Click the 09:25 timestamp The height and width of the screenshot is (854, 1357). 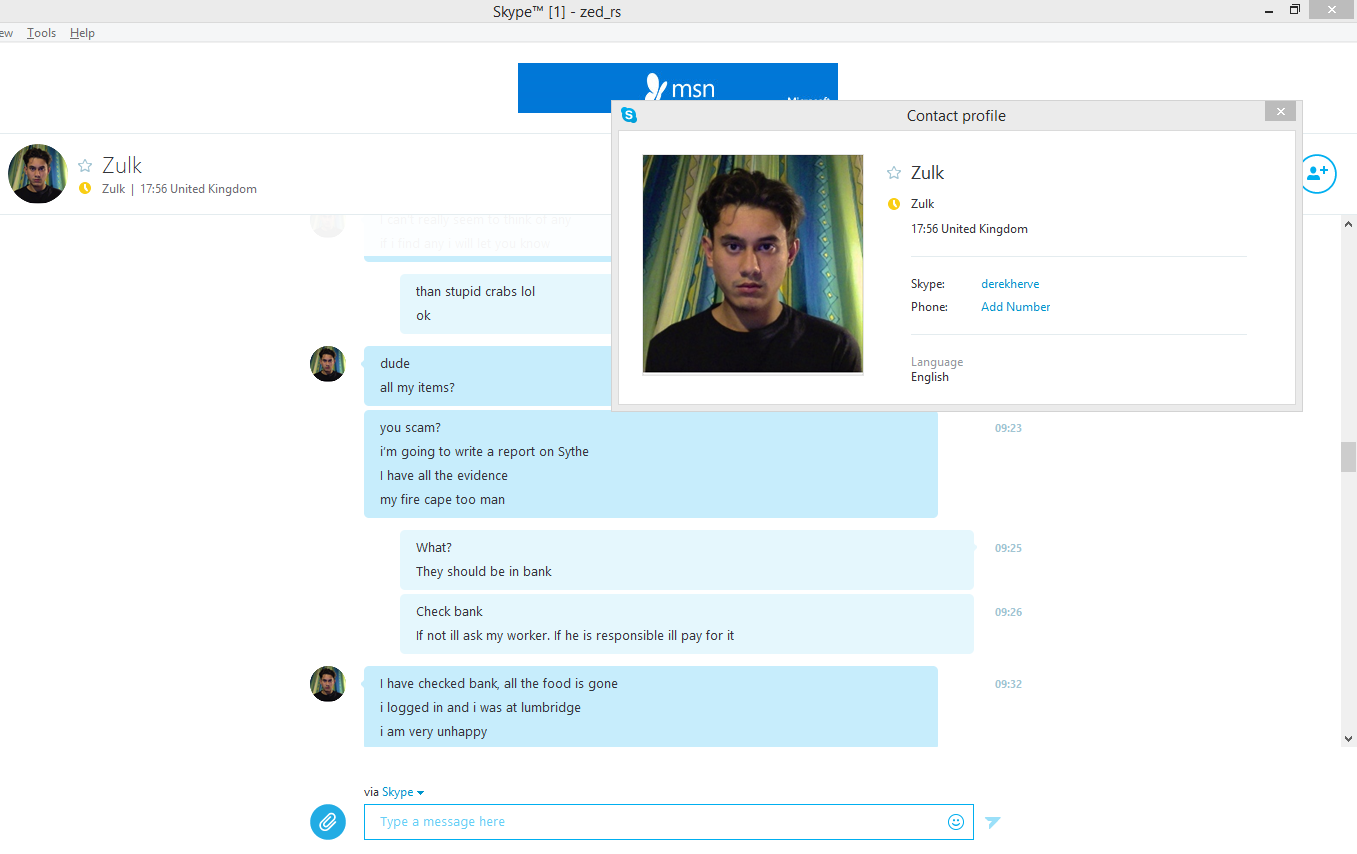(1008, 548)
